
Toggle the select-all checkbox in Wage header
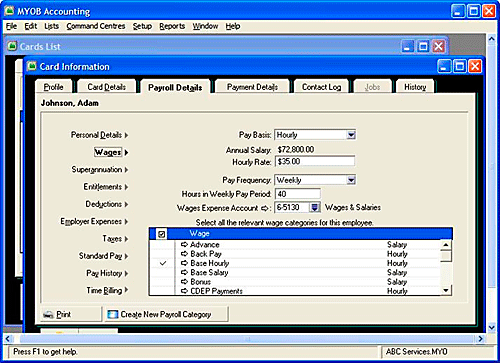tap(162, 234)
